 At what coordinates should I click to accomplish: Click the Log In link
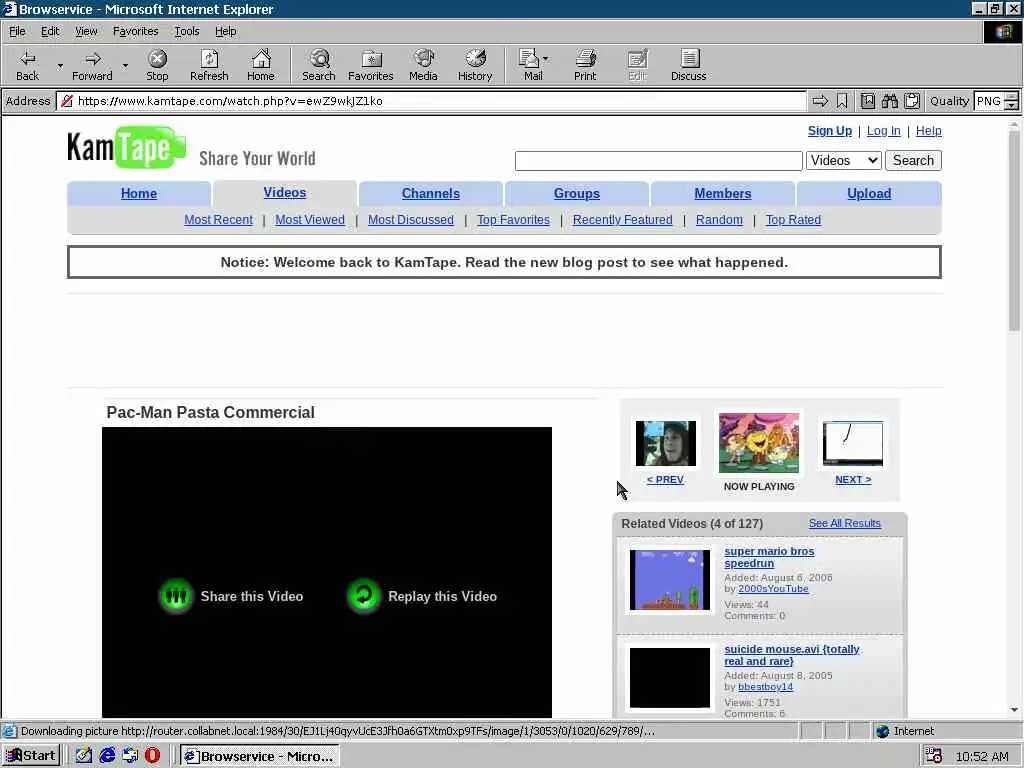[x=884, y=131]
